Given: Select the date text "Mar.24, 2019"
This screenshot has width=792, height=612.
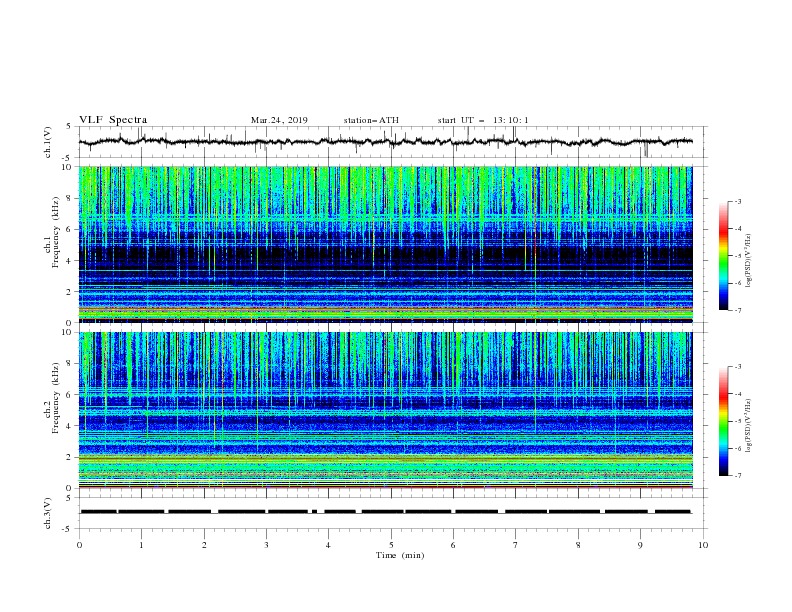Looking at the screenshot, I should [279, 120].
